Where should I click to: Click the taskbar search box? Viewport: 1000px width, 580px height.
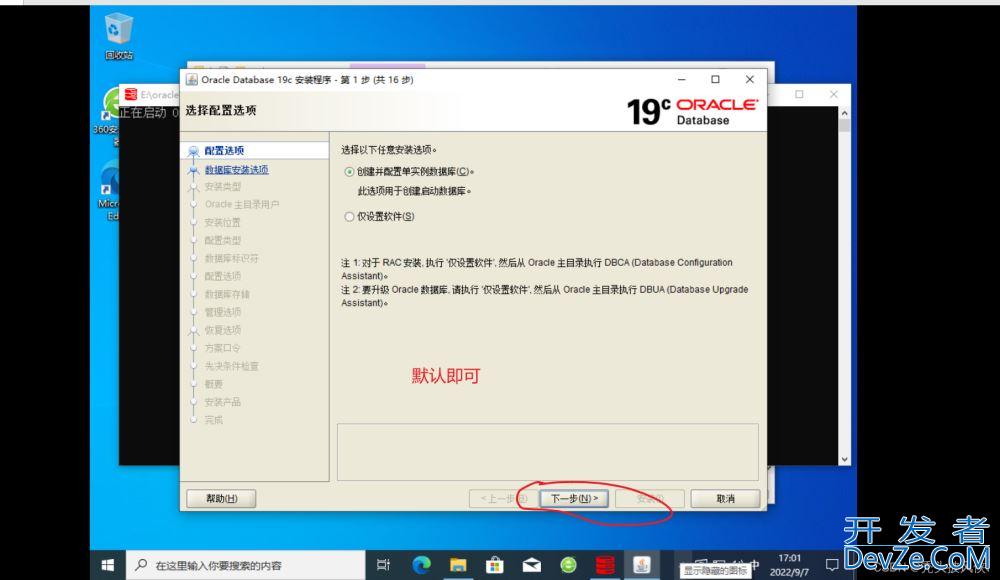click(x=246, y=565)
